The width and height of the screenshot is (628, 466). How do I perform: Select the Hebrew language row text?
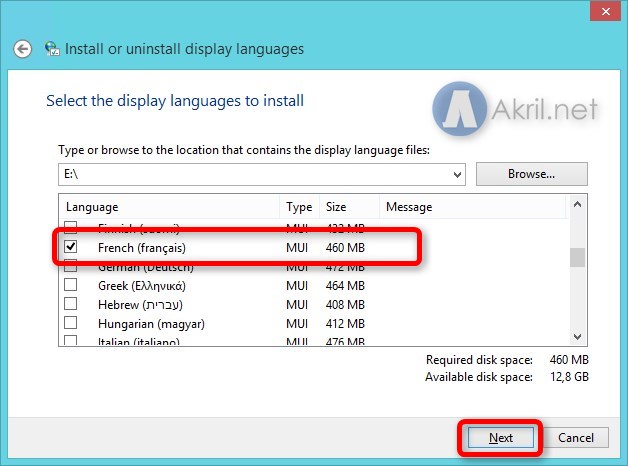coord(140,305)
